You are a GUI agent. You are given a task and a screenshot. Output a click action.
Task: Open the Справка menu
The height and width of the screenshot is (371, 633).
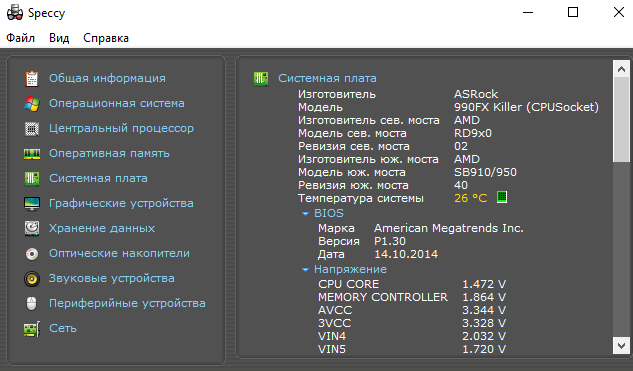pos(106,38)
